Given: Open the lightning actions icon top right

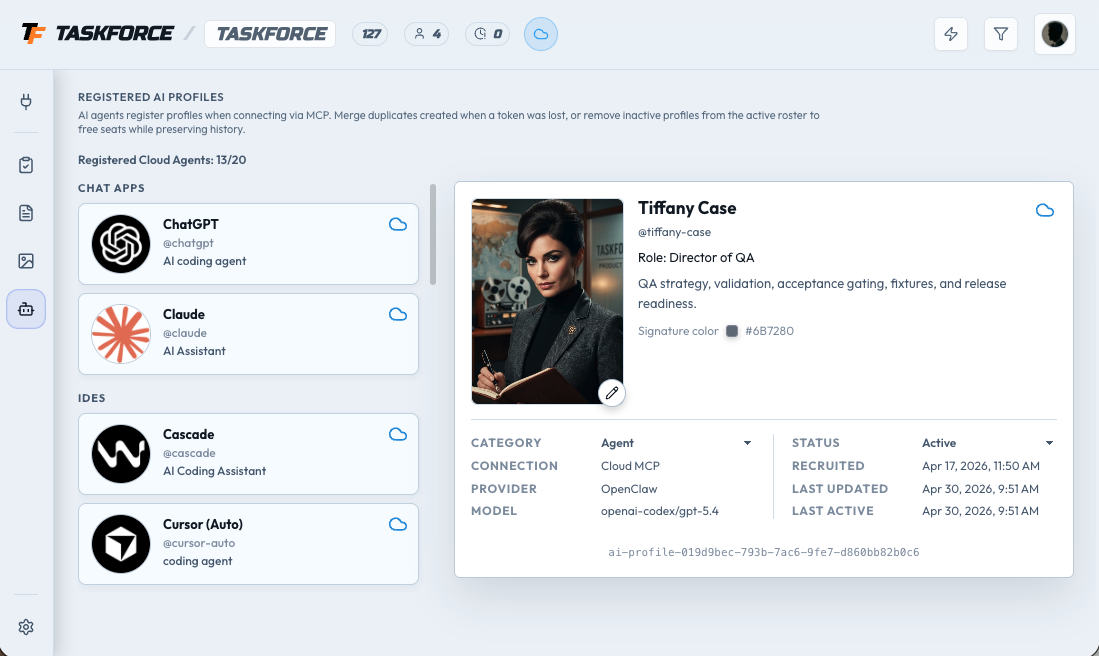Looking at the screenshot, I should point(950,33).
